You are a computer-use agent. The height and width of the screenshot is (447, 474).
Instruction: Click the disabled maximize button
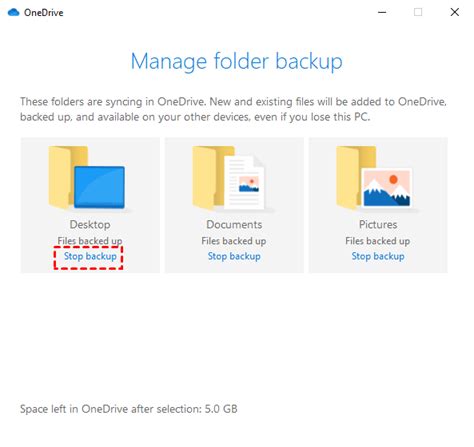pyautogui.click(x=418, y=12)
